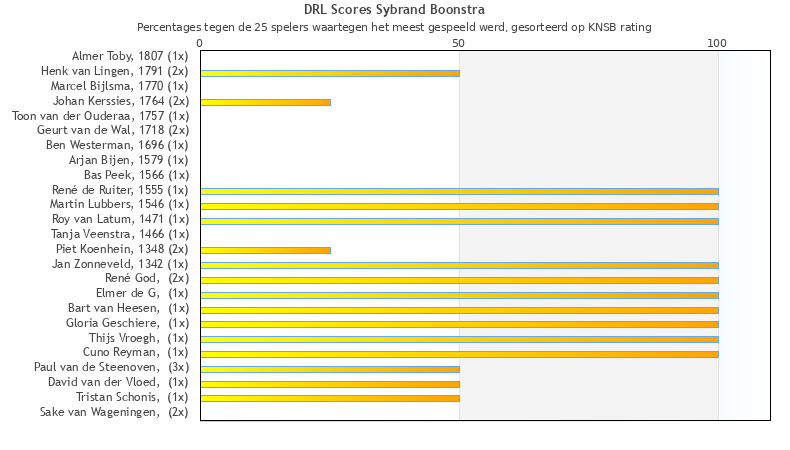The image size is (790, 450).
Task: Select the Piet Koenhein score bar
Action: coord(265,250)
